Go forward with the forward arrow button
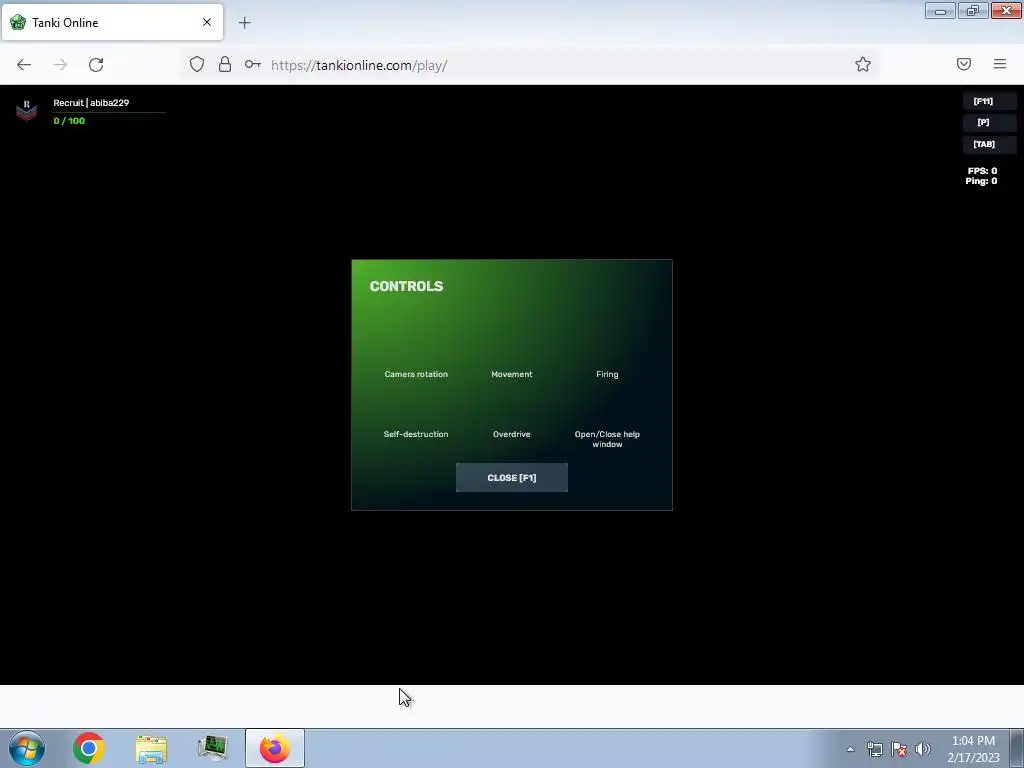Viewport: 1024px width, 768px height. 60,65
